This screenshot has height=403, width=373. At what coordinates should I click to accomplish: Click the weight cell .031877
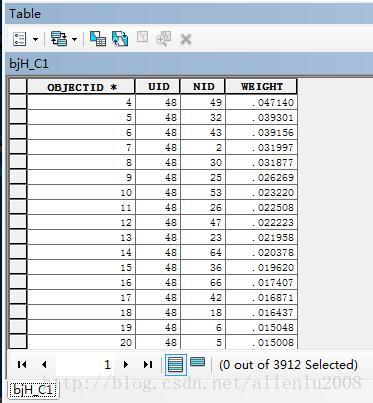[x=261, y=162]
